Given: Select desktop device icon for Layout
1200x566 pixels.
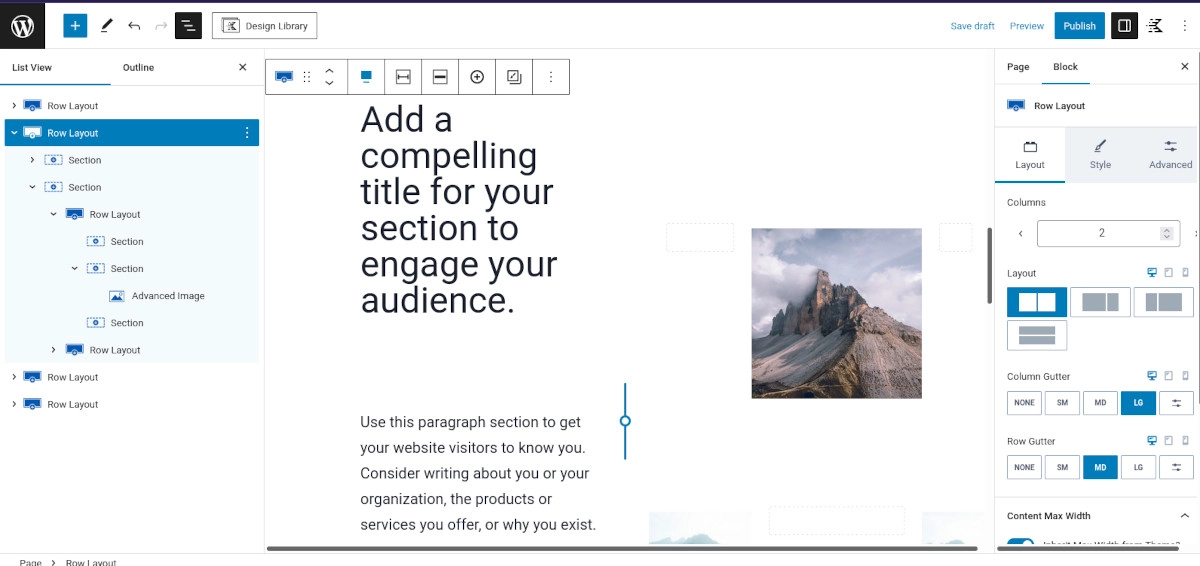Looking at the screenshot, I should pos(1152,273).
